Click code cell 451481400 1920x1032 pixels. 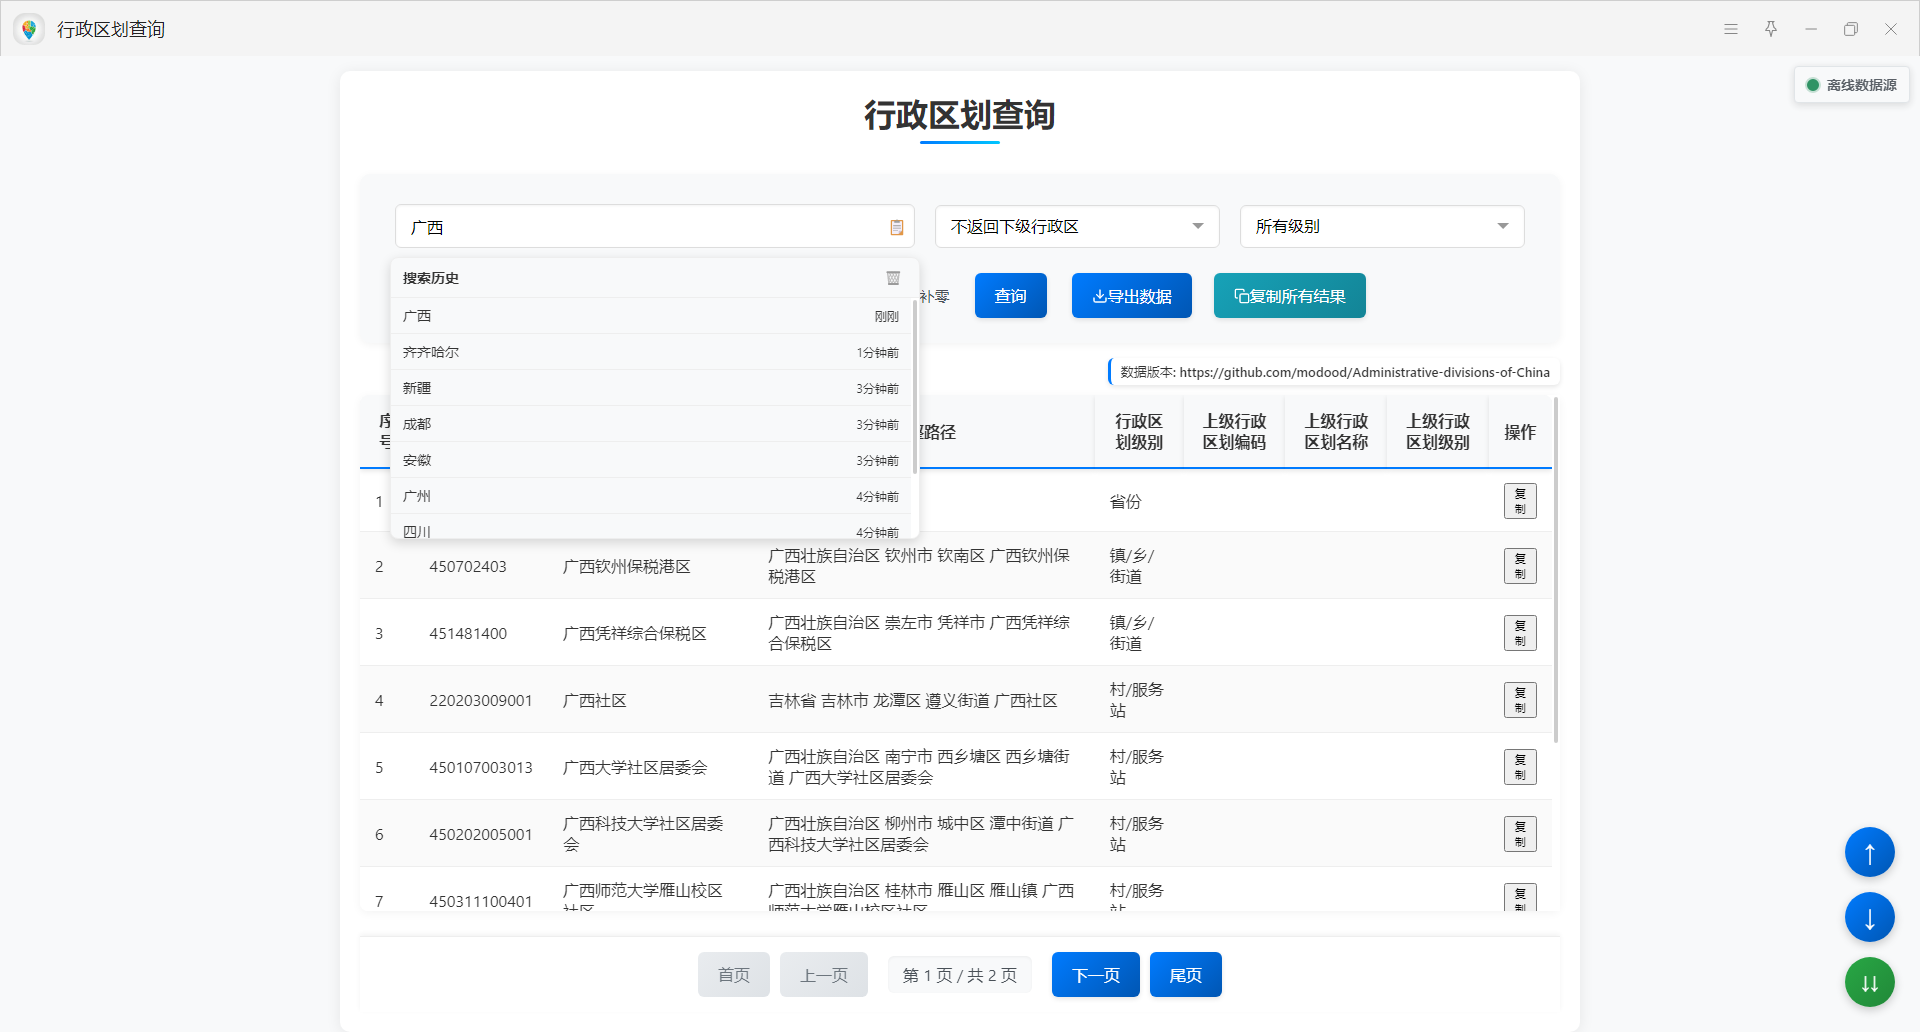[x=468, y=634]
